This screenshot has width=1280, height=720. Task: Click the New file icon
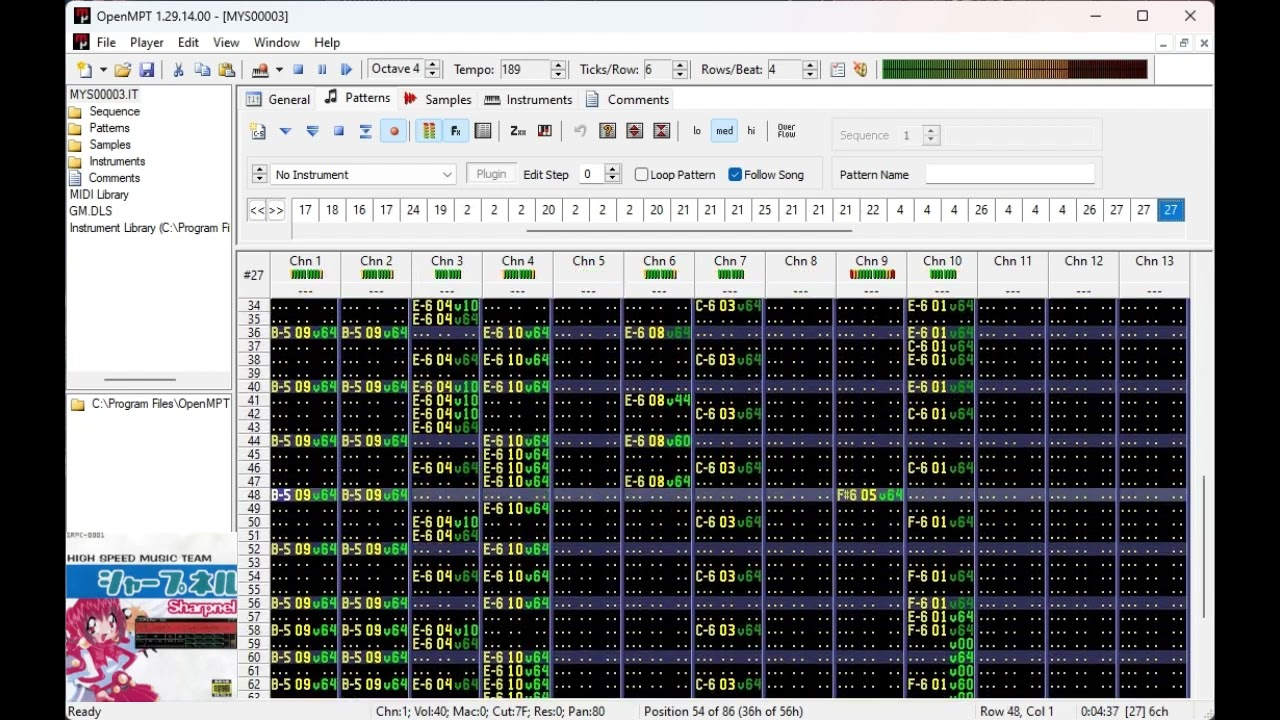click(x=85, y=70)
